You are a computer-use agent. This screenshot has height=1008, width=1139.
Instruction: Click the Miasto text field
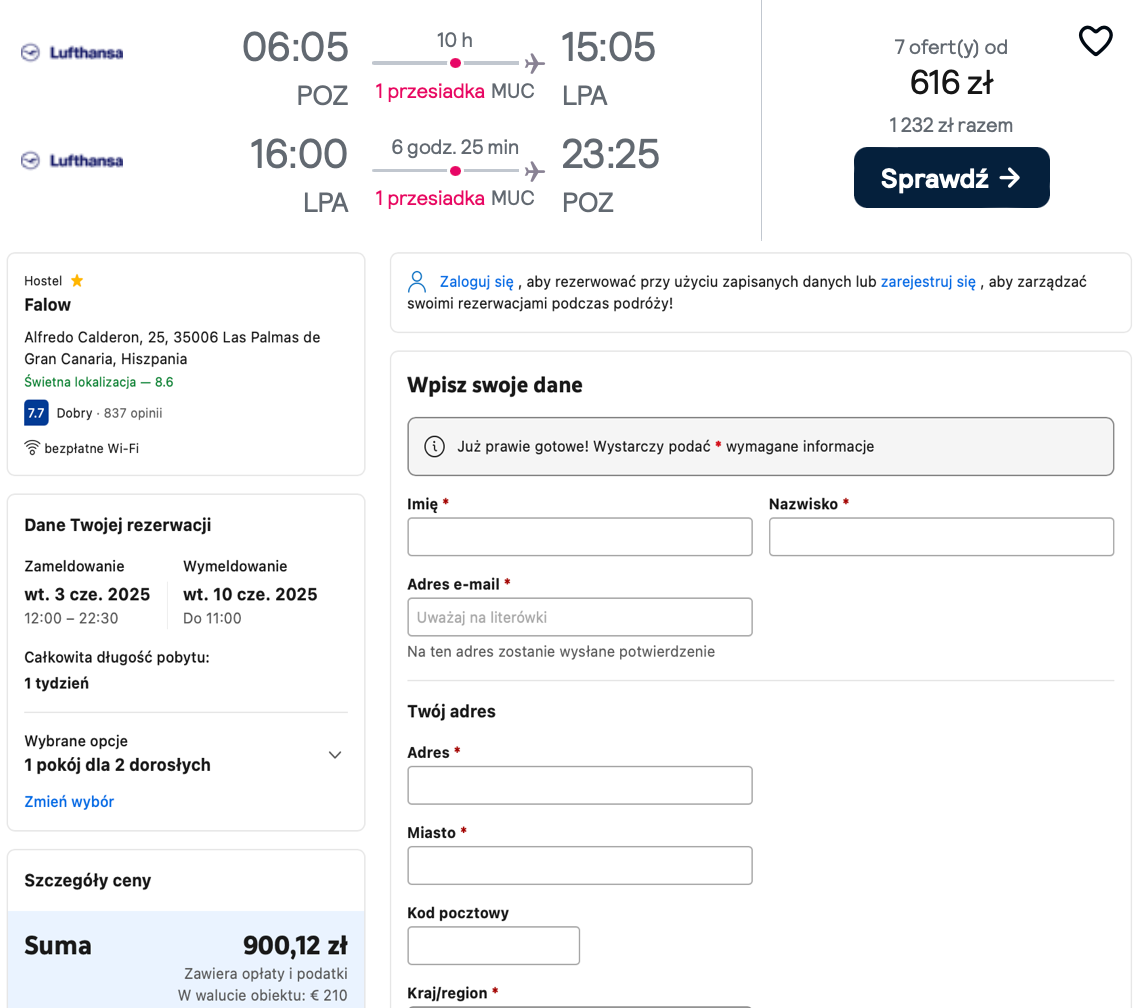[x=580, y=866]
